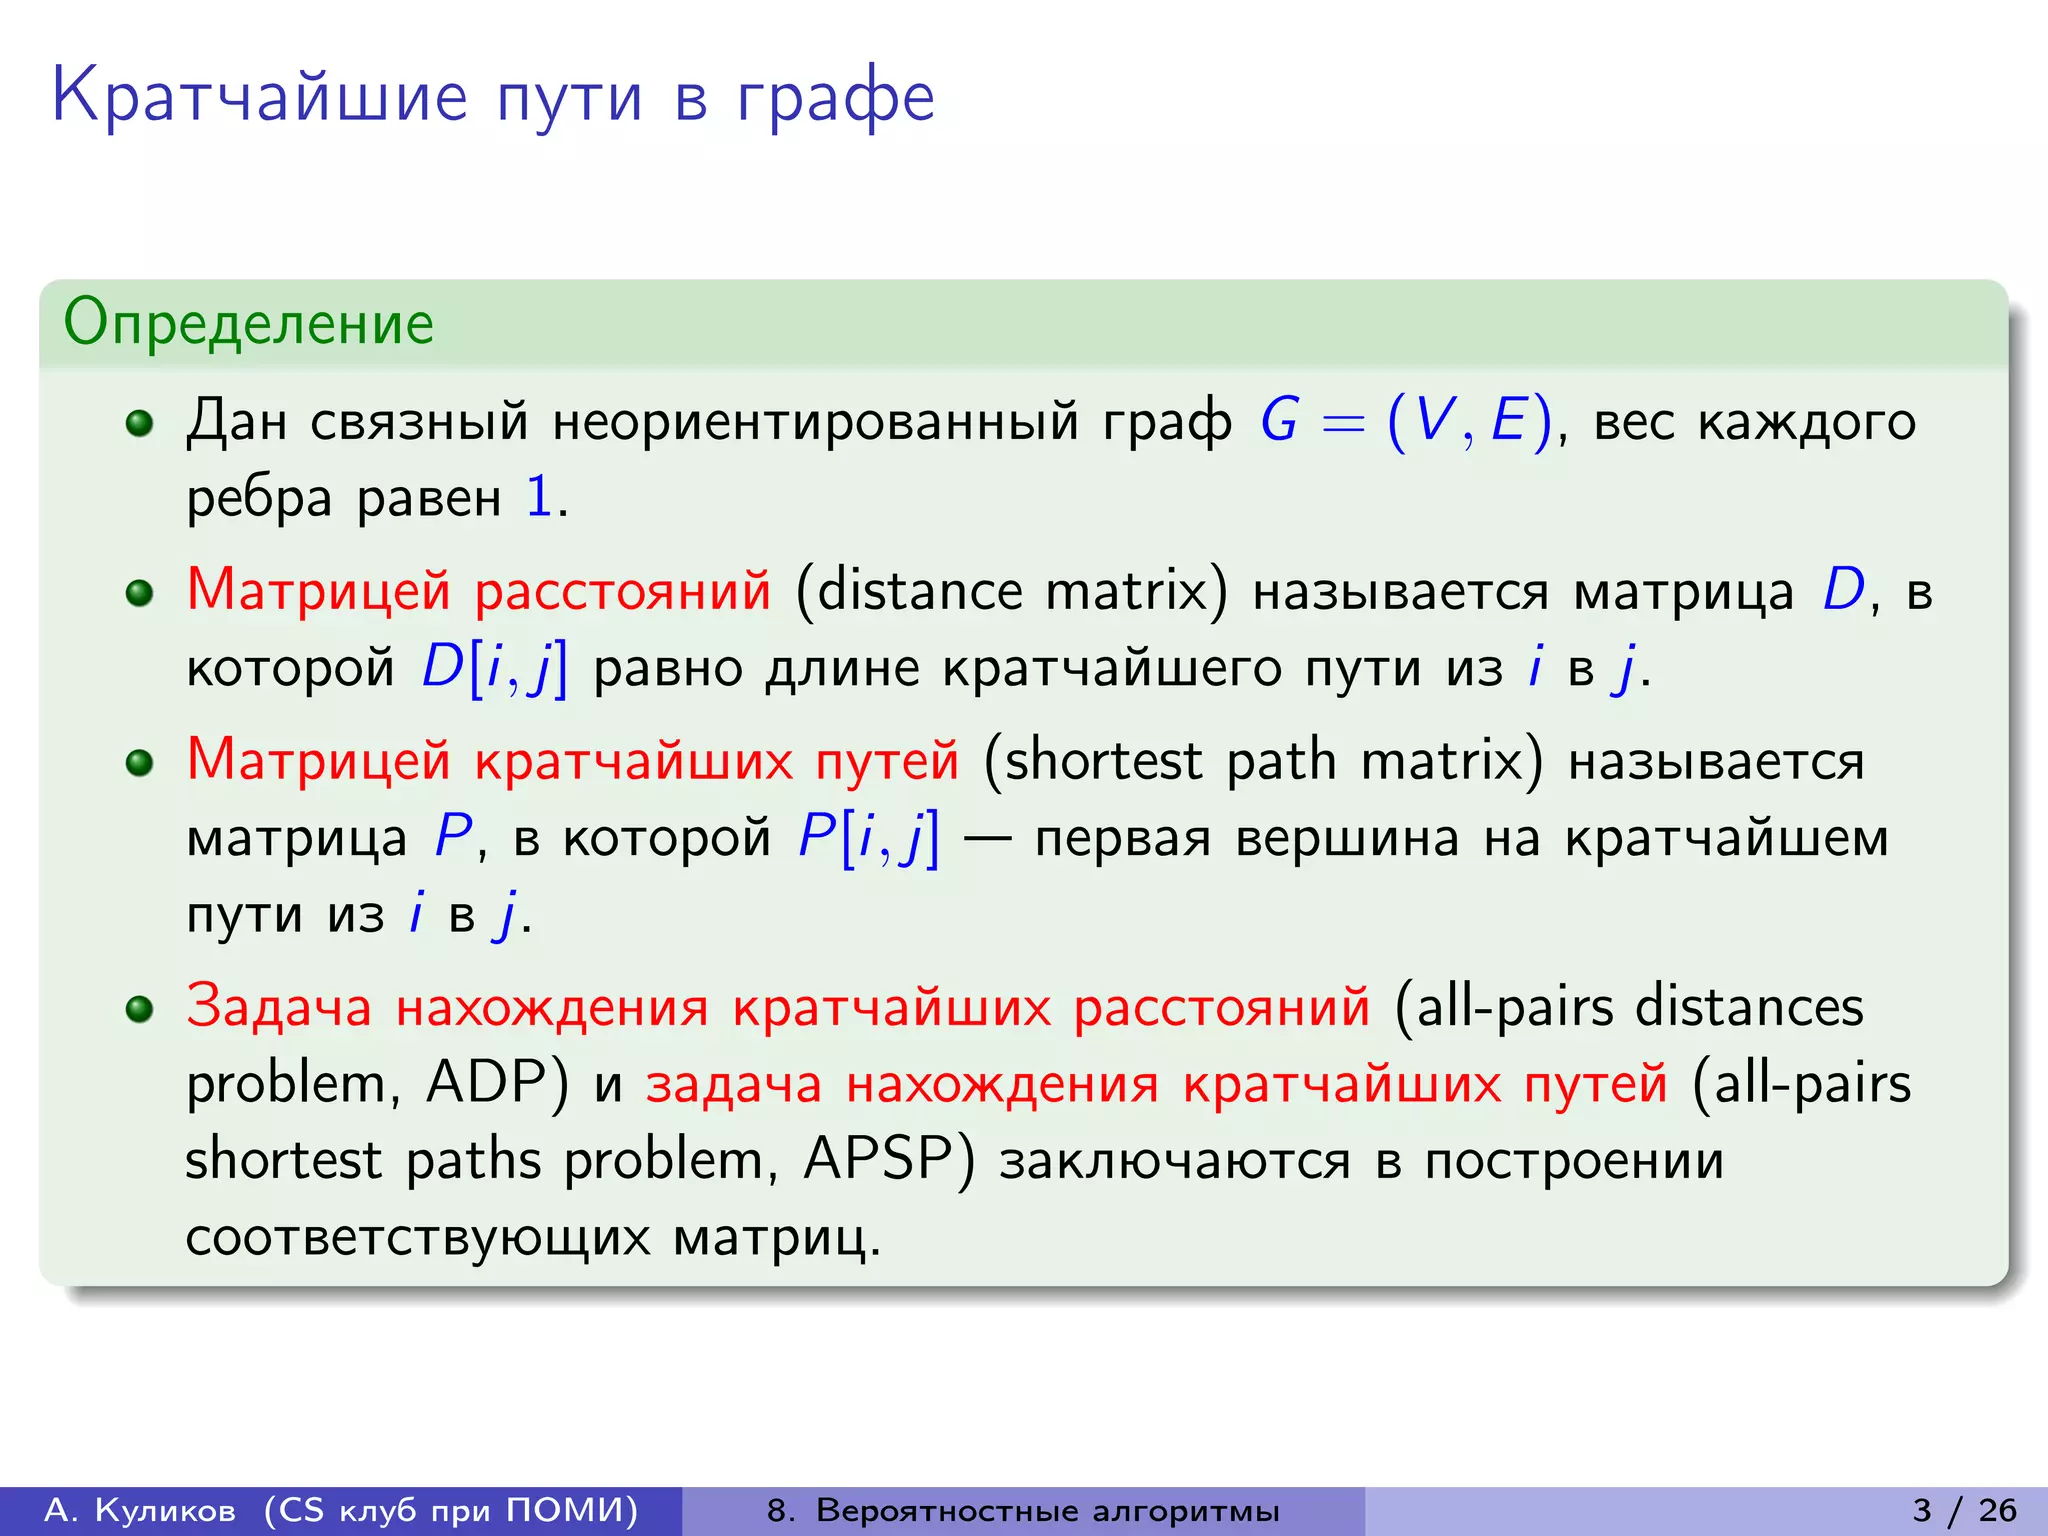Click the blue expression D[i, j]

point(495,669)
